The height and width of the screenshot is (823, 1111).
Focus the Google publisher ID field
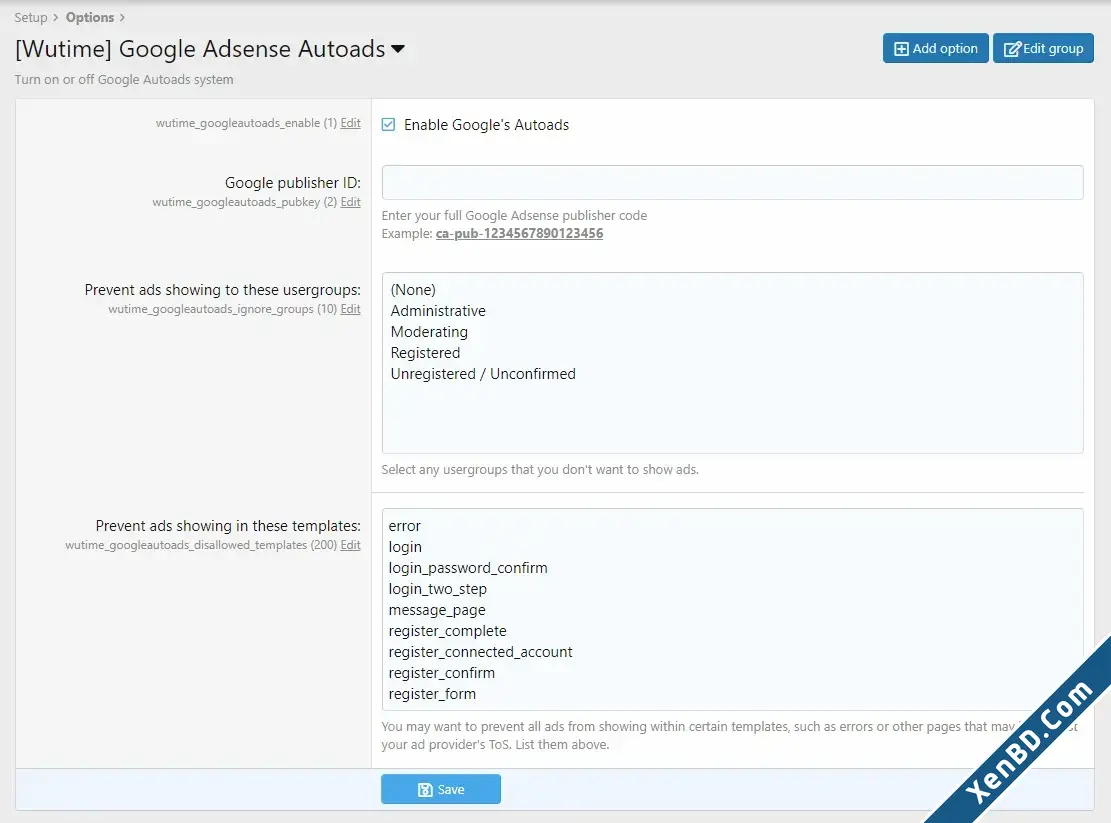click(732, 183)
